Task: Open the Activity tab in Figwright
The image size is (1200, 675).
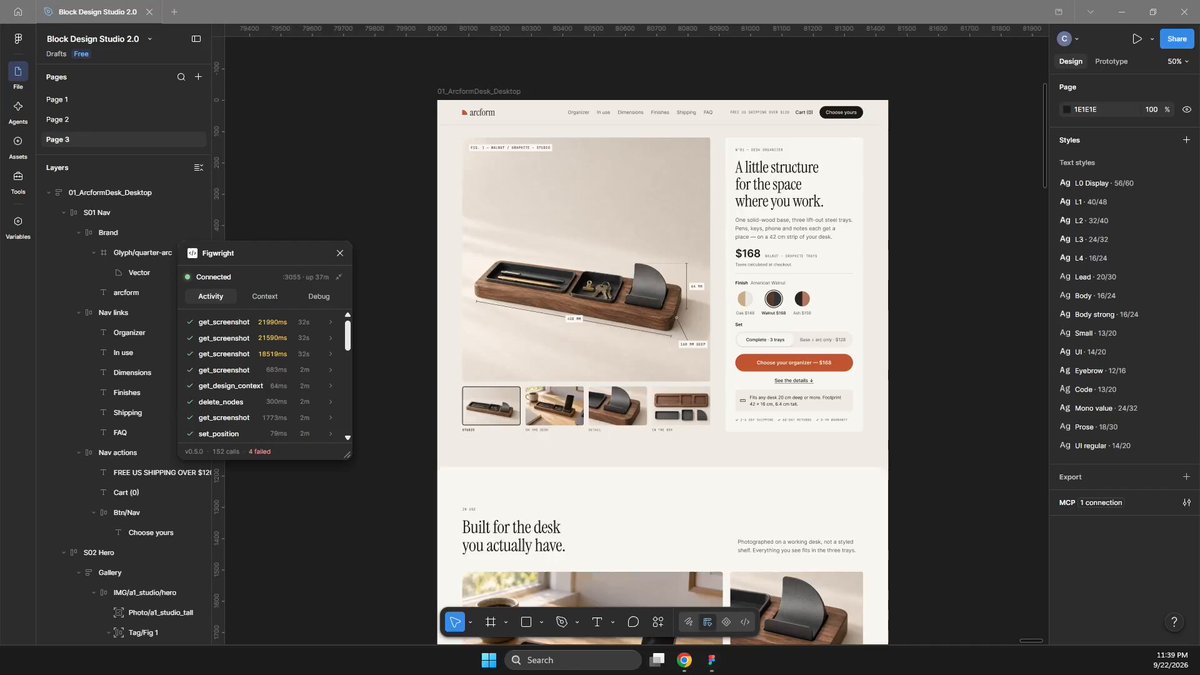Action: tap(211, 296)
